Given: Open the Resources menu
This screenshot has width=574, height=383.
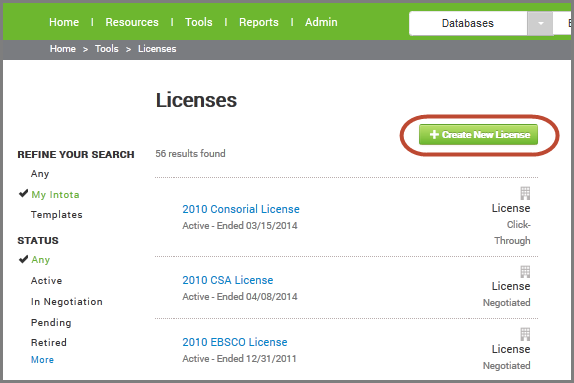Looking at the screenshot, I should click(x=132, y=22).
